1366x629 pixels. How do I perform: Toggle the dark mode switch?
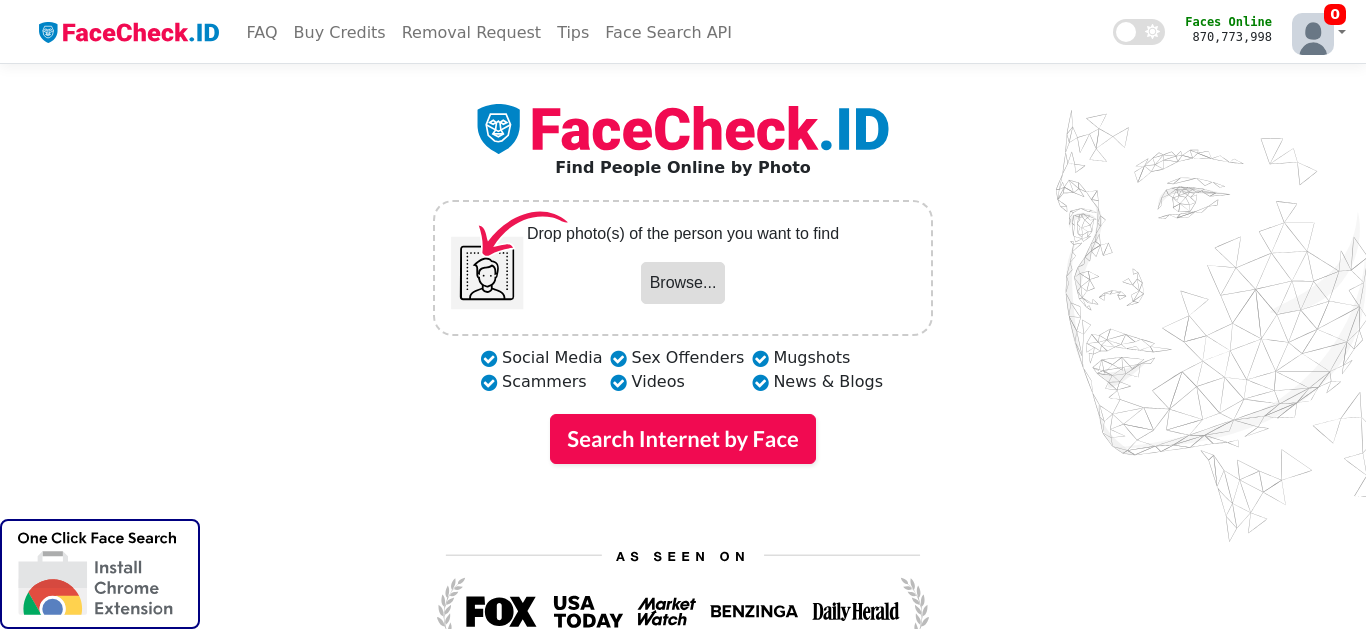(x=1139, y=32)
